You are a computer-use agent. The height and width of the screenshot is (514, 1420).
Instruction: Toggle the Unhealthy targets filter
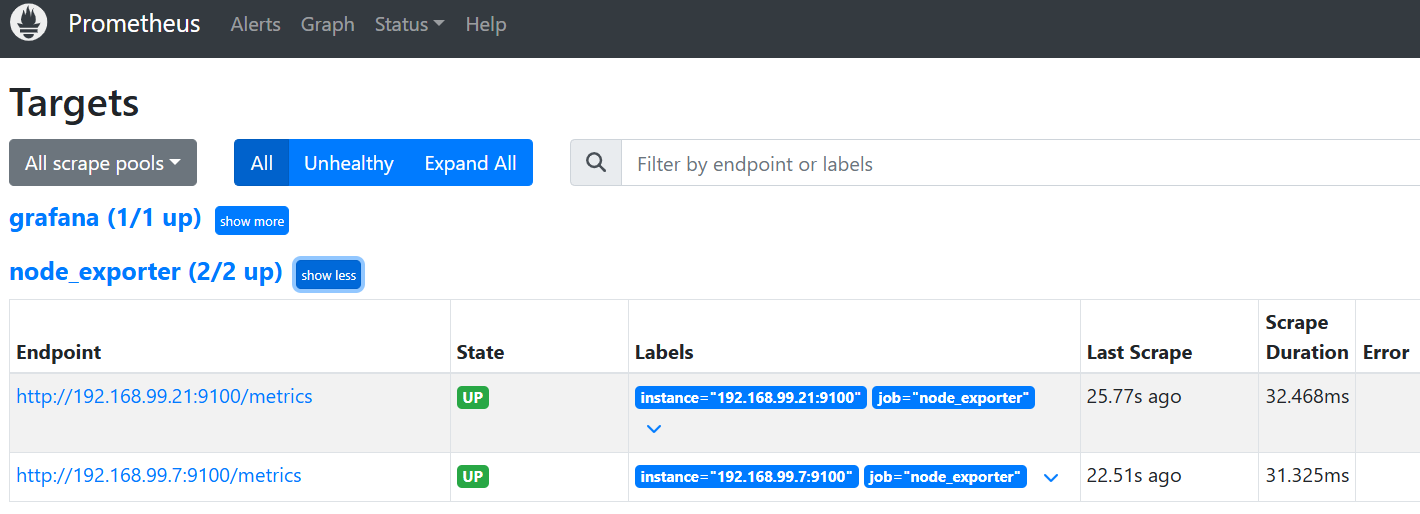click(349, 163)
